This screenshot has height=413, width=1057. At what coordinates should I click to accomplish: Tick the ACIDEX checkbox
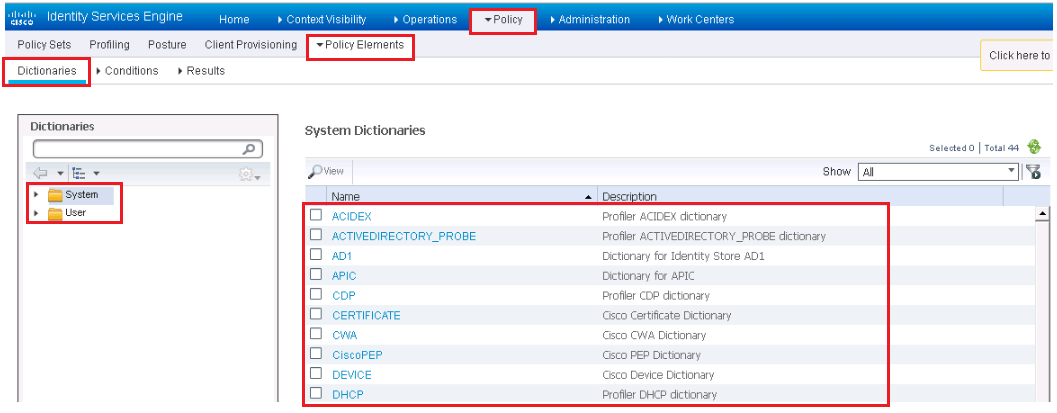[x=315, y=216]
